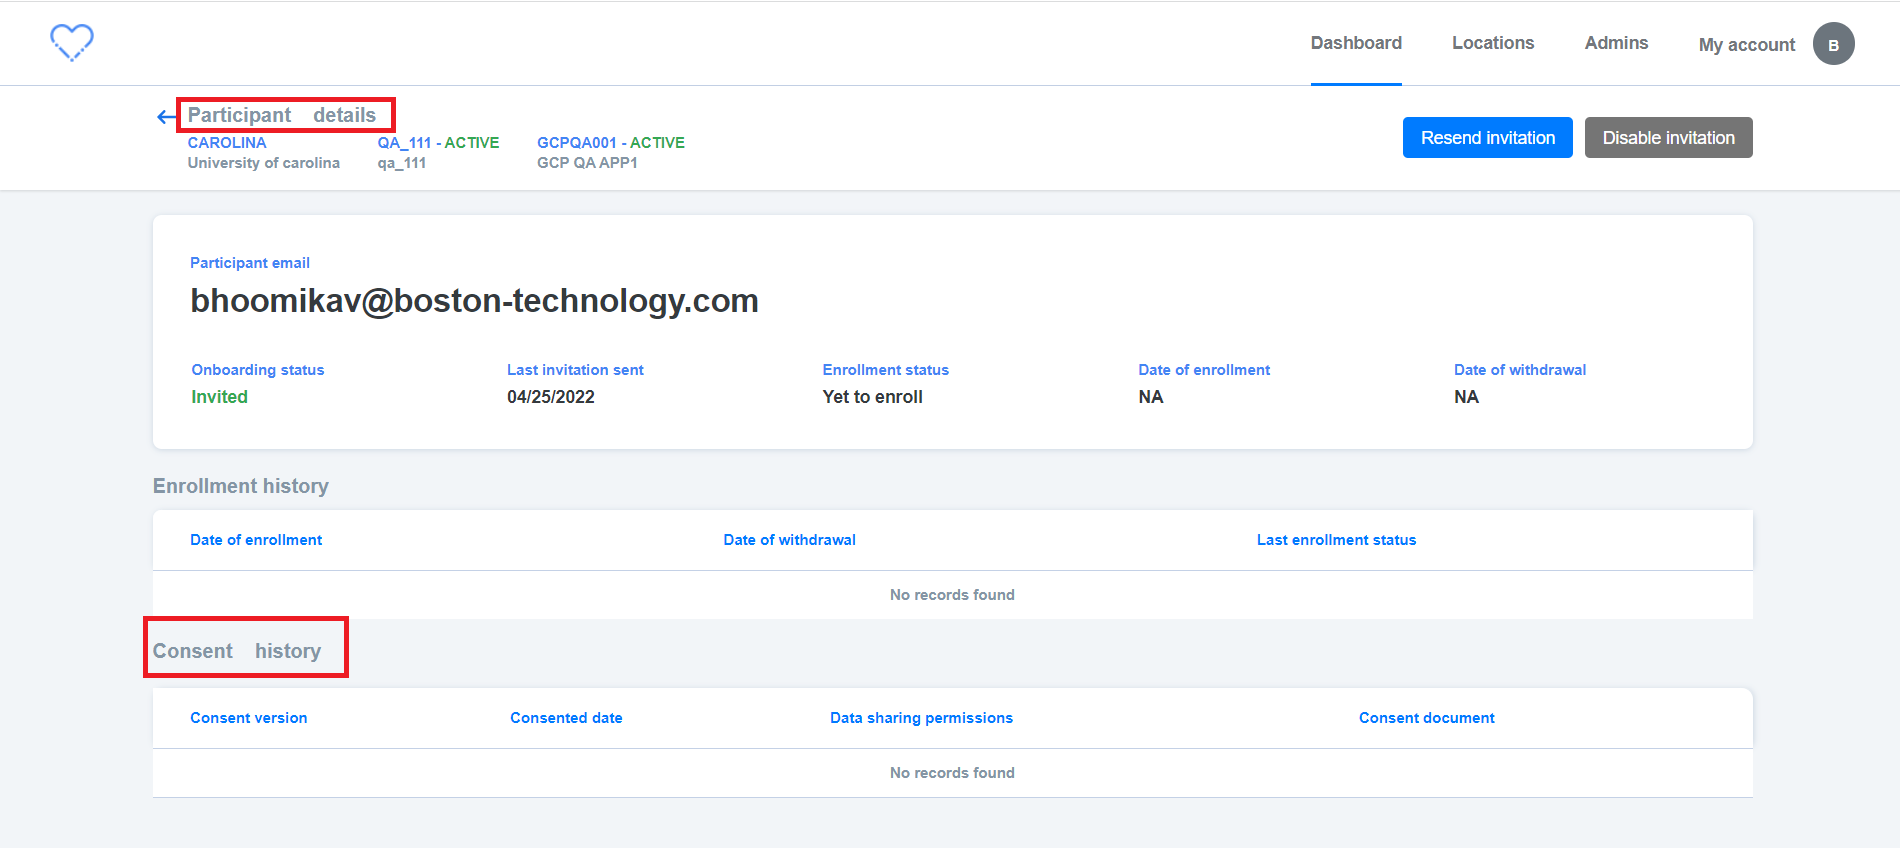Click the University of carolina text
This screenshot has height=848, width=1900.
point(264,163)
